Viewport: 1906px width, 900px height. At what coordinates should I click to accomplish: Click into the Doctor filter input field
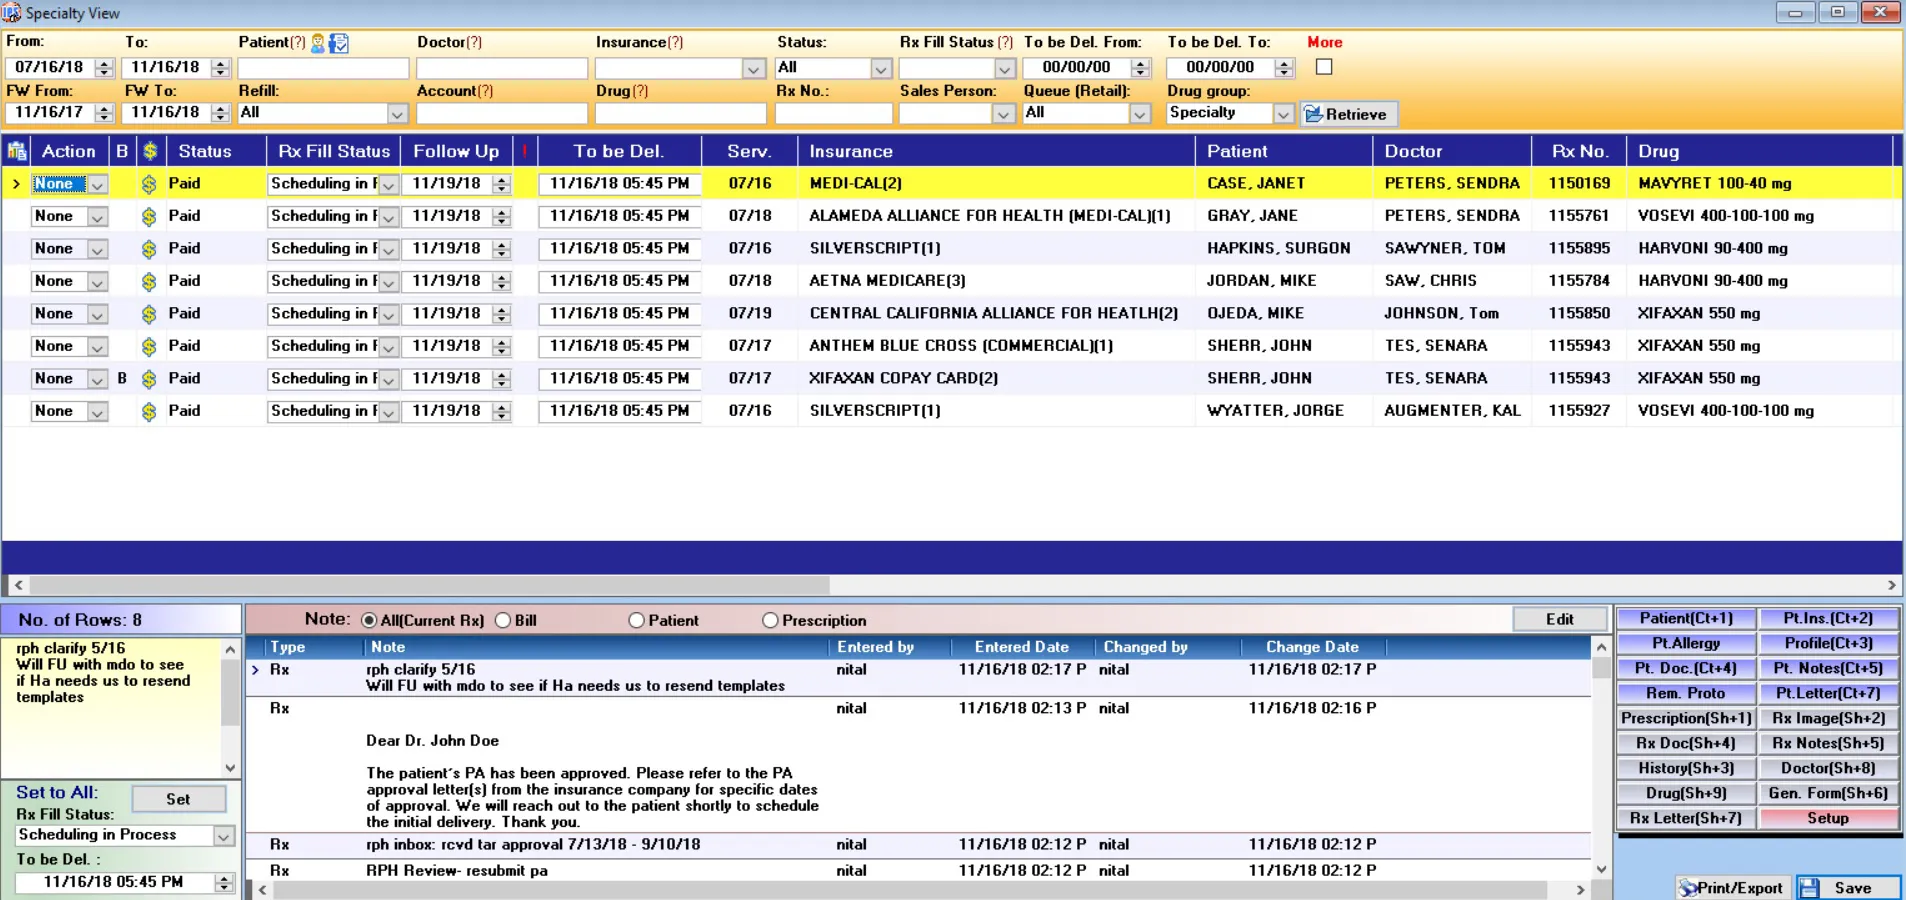[501, 68]
